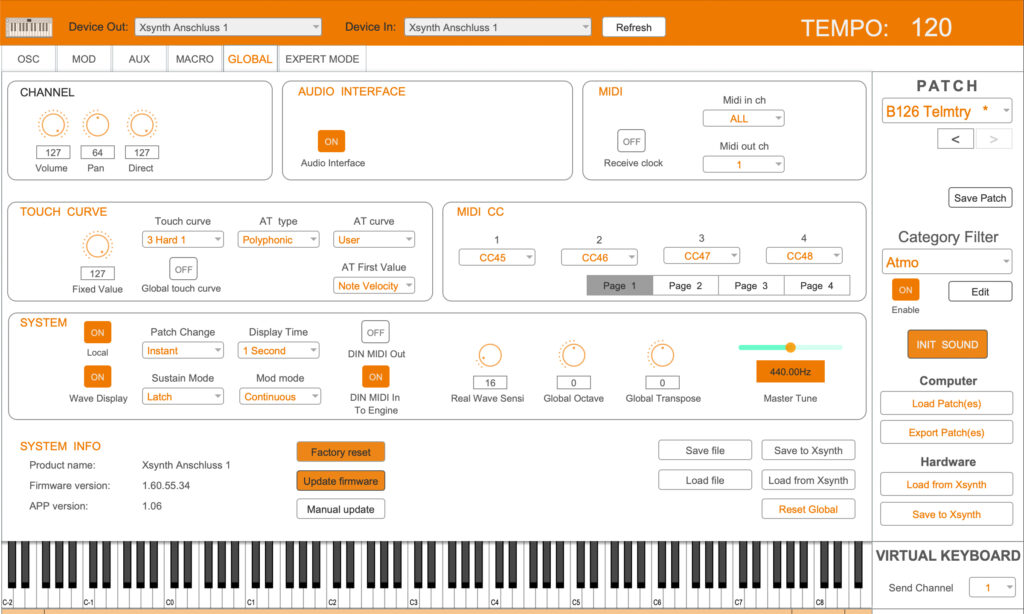
Task: Click the Save Patch button
Action: tap(979, 198)
